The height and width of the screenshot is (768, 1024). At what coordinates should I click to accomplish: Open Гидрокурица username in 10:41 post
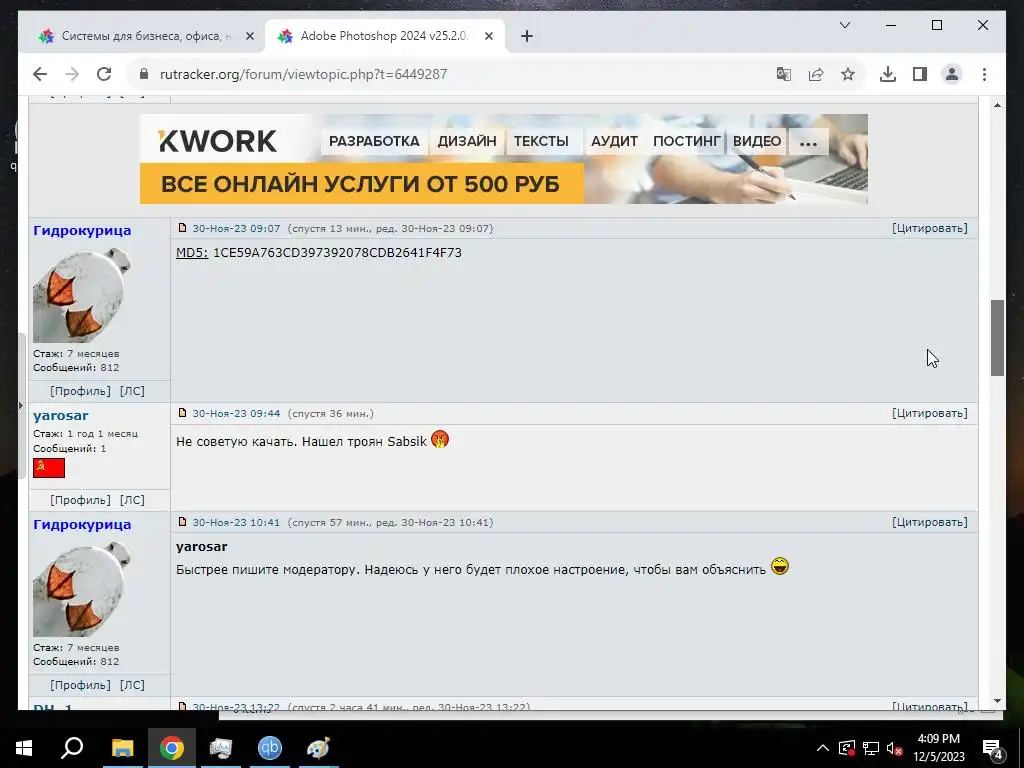click(x=82, y=524)
